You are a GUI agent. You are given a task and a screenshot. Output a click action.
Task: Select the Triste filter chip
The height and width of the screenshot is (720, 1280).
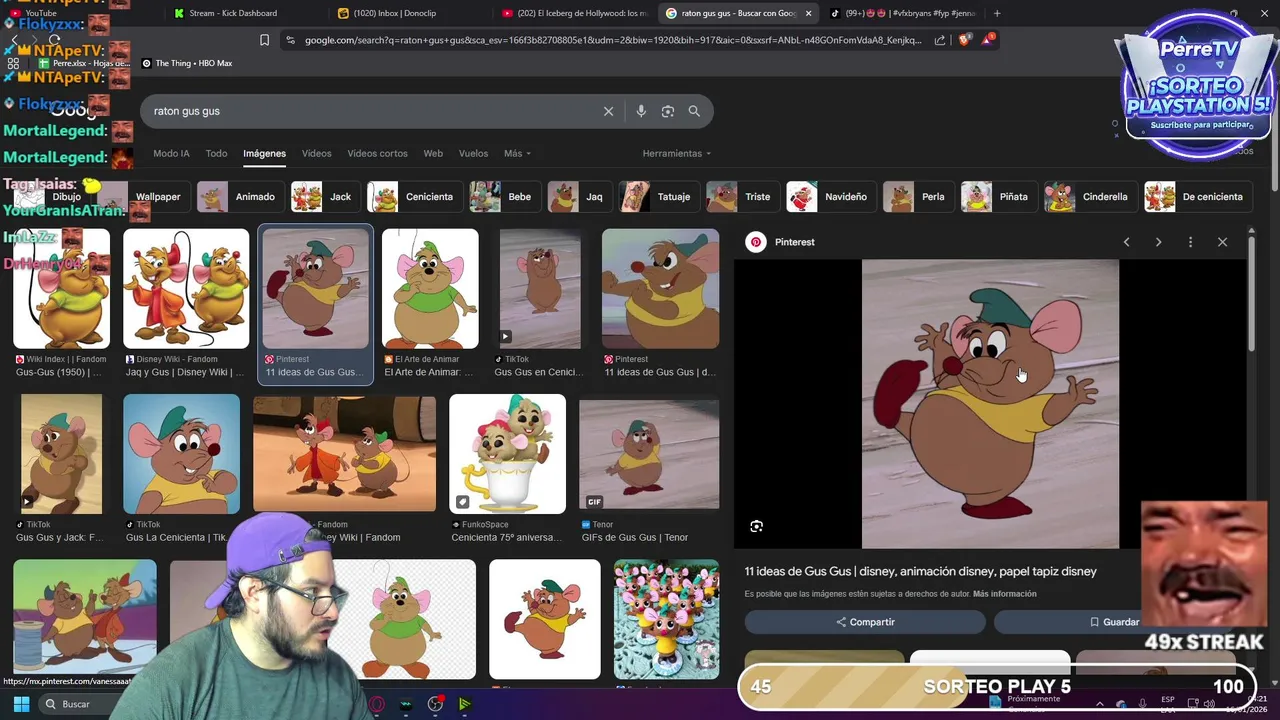(x=741, y=197)
